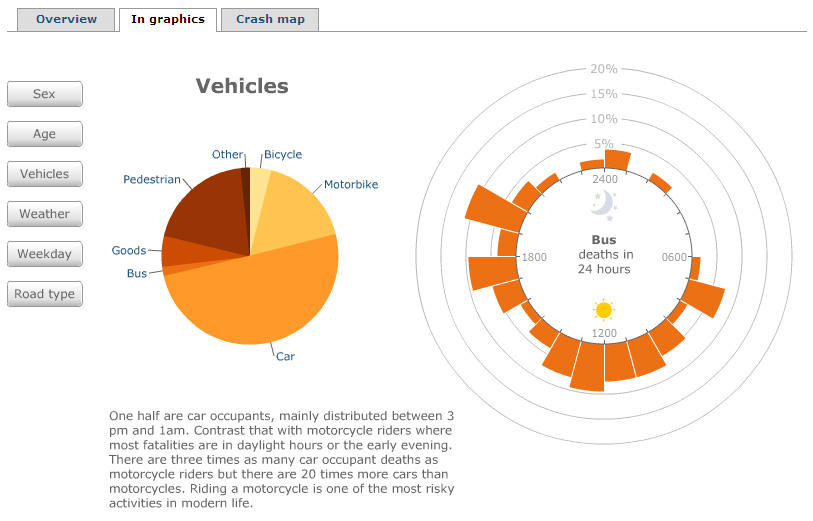
Task: Click the 1800 hour marker on dial
Action: pyautogui.click(x=534, y=258)
